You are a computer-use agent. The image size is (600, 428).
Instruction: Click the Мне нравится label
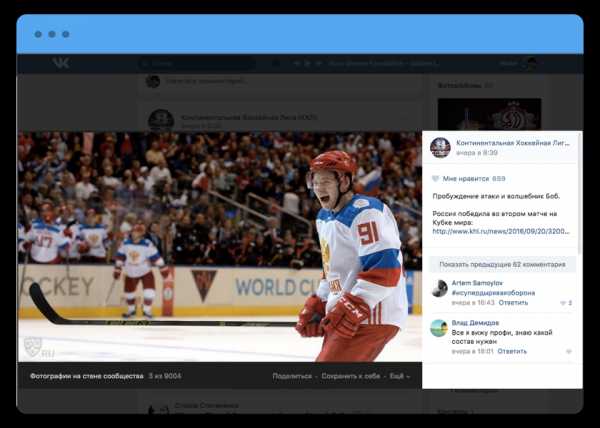pos(466,179)
